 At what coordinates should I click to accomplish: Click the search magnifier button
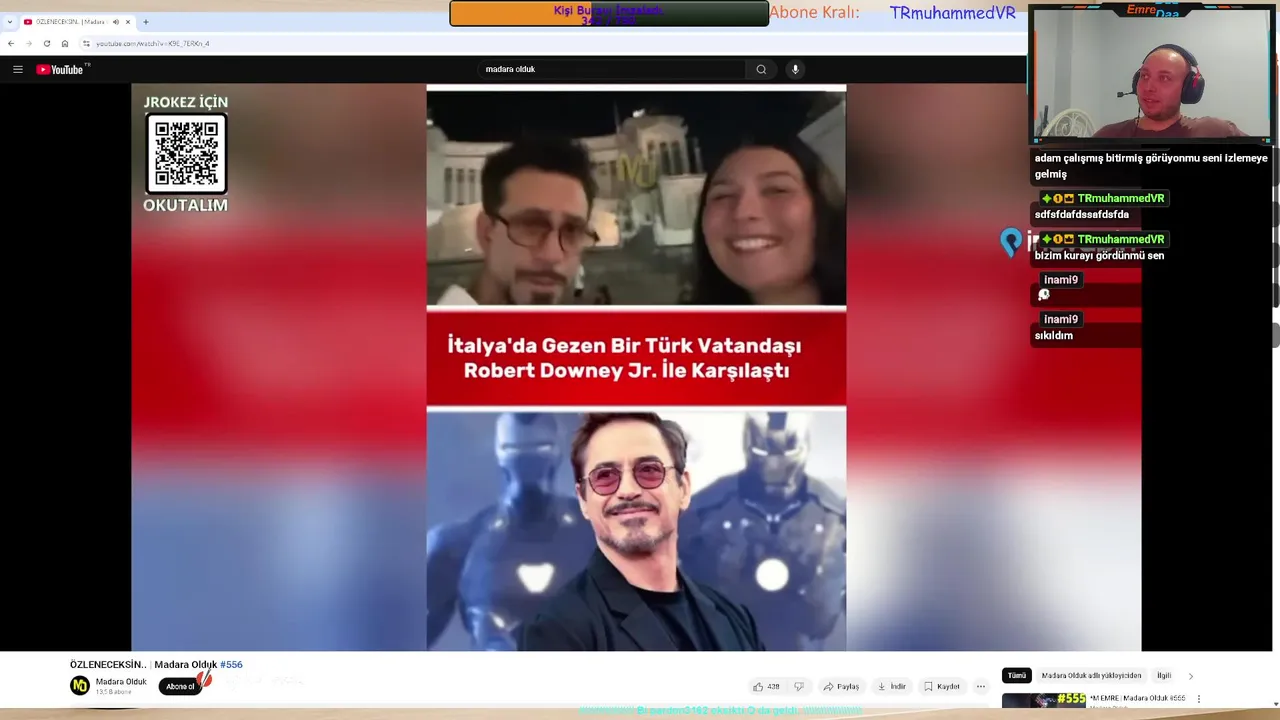tap(761, 69)
